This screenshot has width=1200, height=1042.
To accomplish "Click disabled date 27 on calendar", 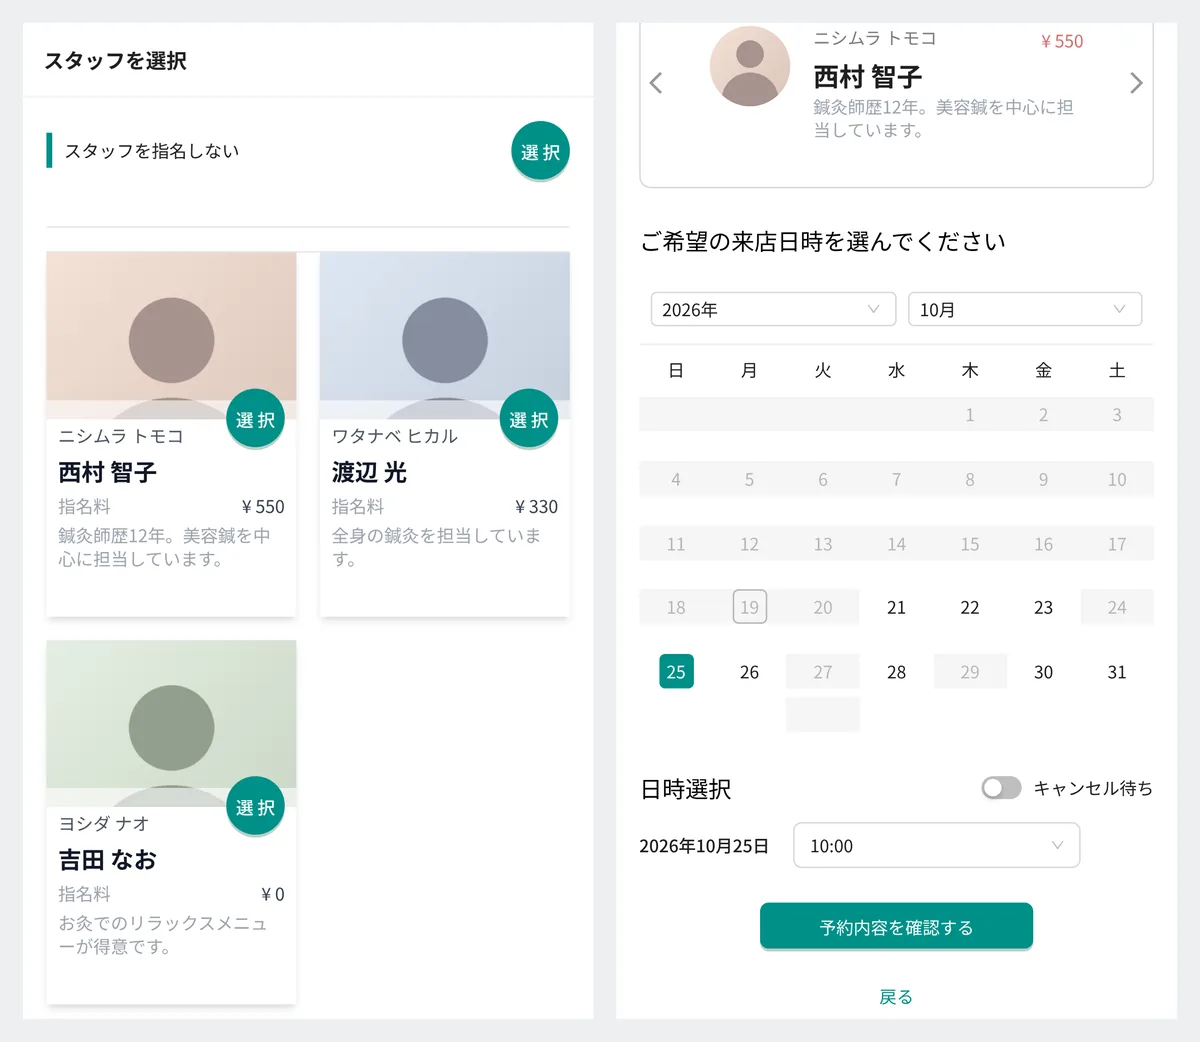I will (823, 672).
